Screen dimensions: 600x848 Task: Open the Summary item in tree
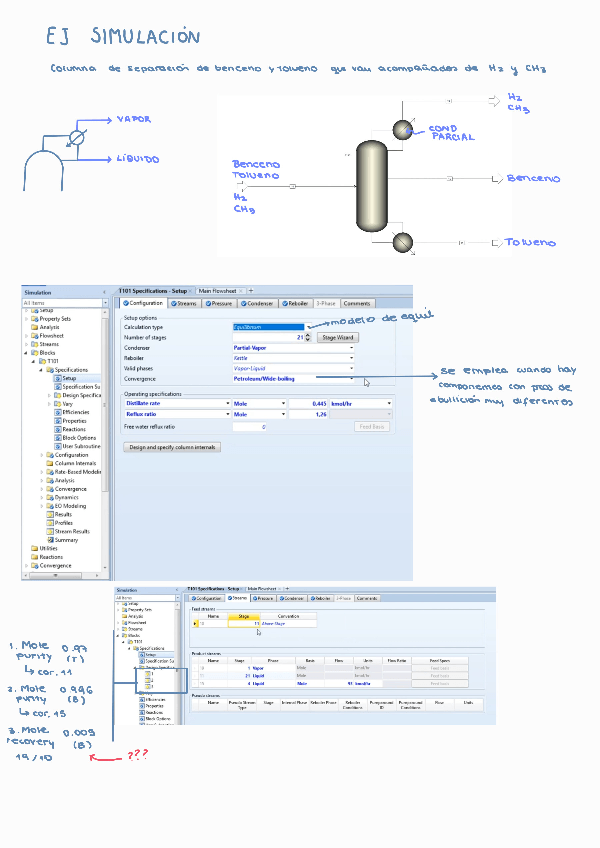click(x=65, y=540)
